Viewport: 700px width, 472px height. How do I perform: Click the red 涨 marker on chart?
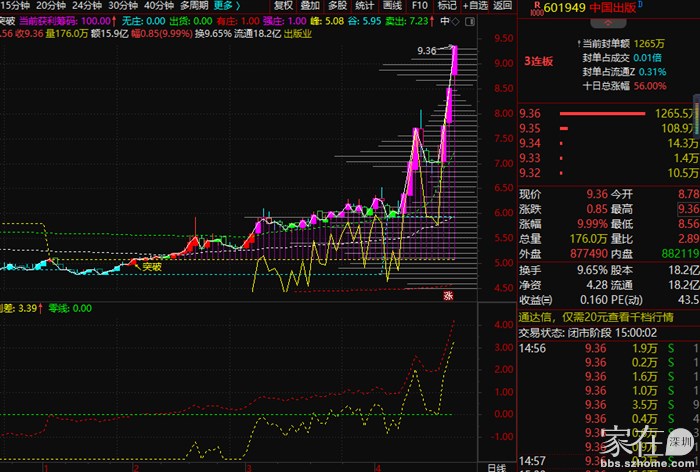448,294
